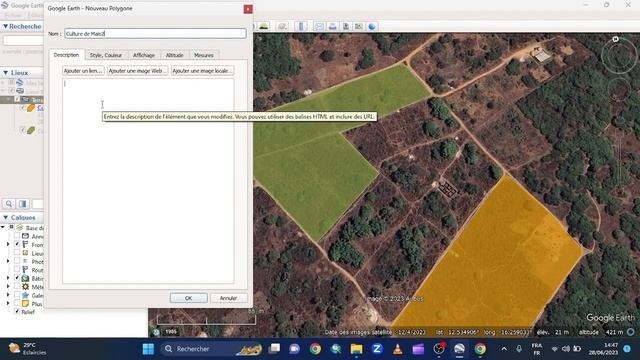640x360 pixels.
Task: Click the Ajouter une image locale button
Action: [202, 71]
